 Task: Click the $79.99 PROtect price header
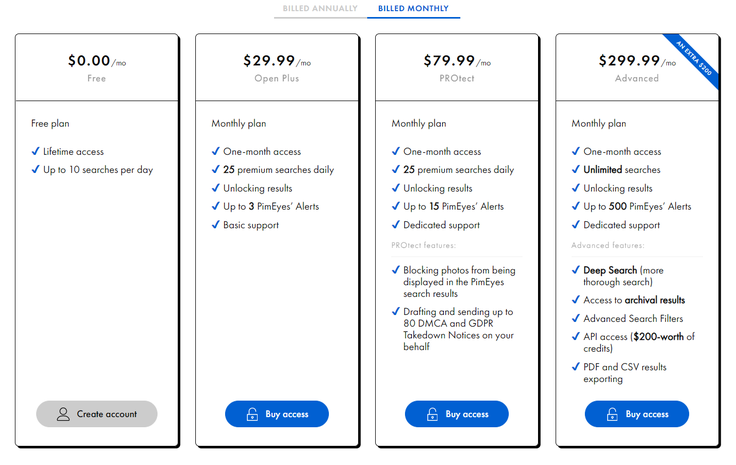click(457, 68)
